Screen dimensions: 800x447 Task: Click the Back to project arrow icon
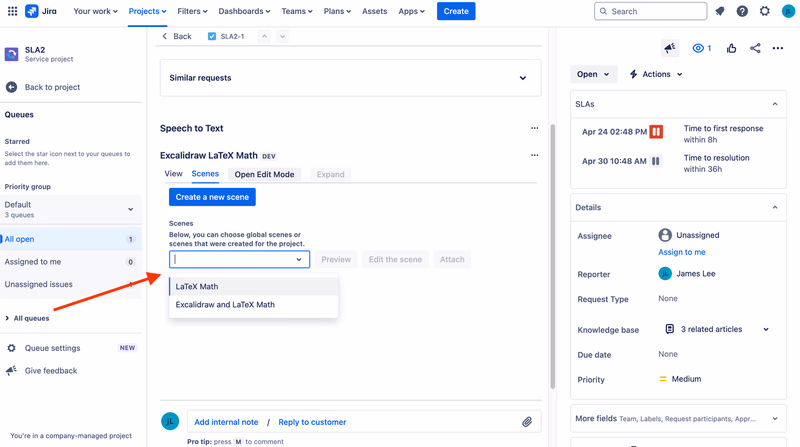(11, 87)
